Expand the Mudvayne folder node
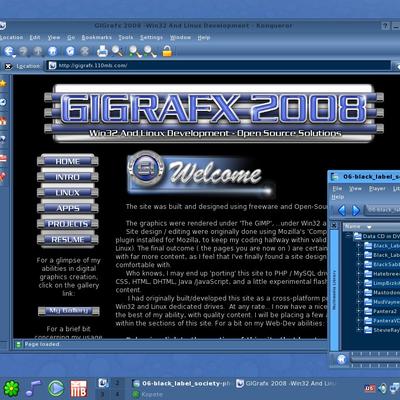Screen dimensions: 400x400 (x=359, y=302)
